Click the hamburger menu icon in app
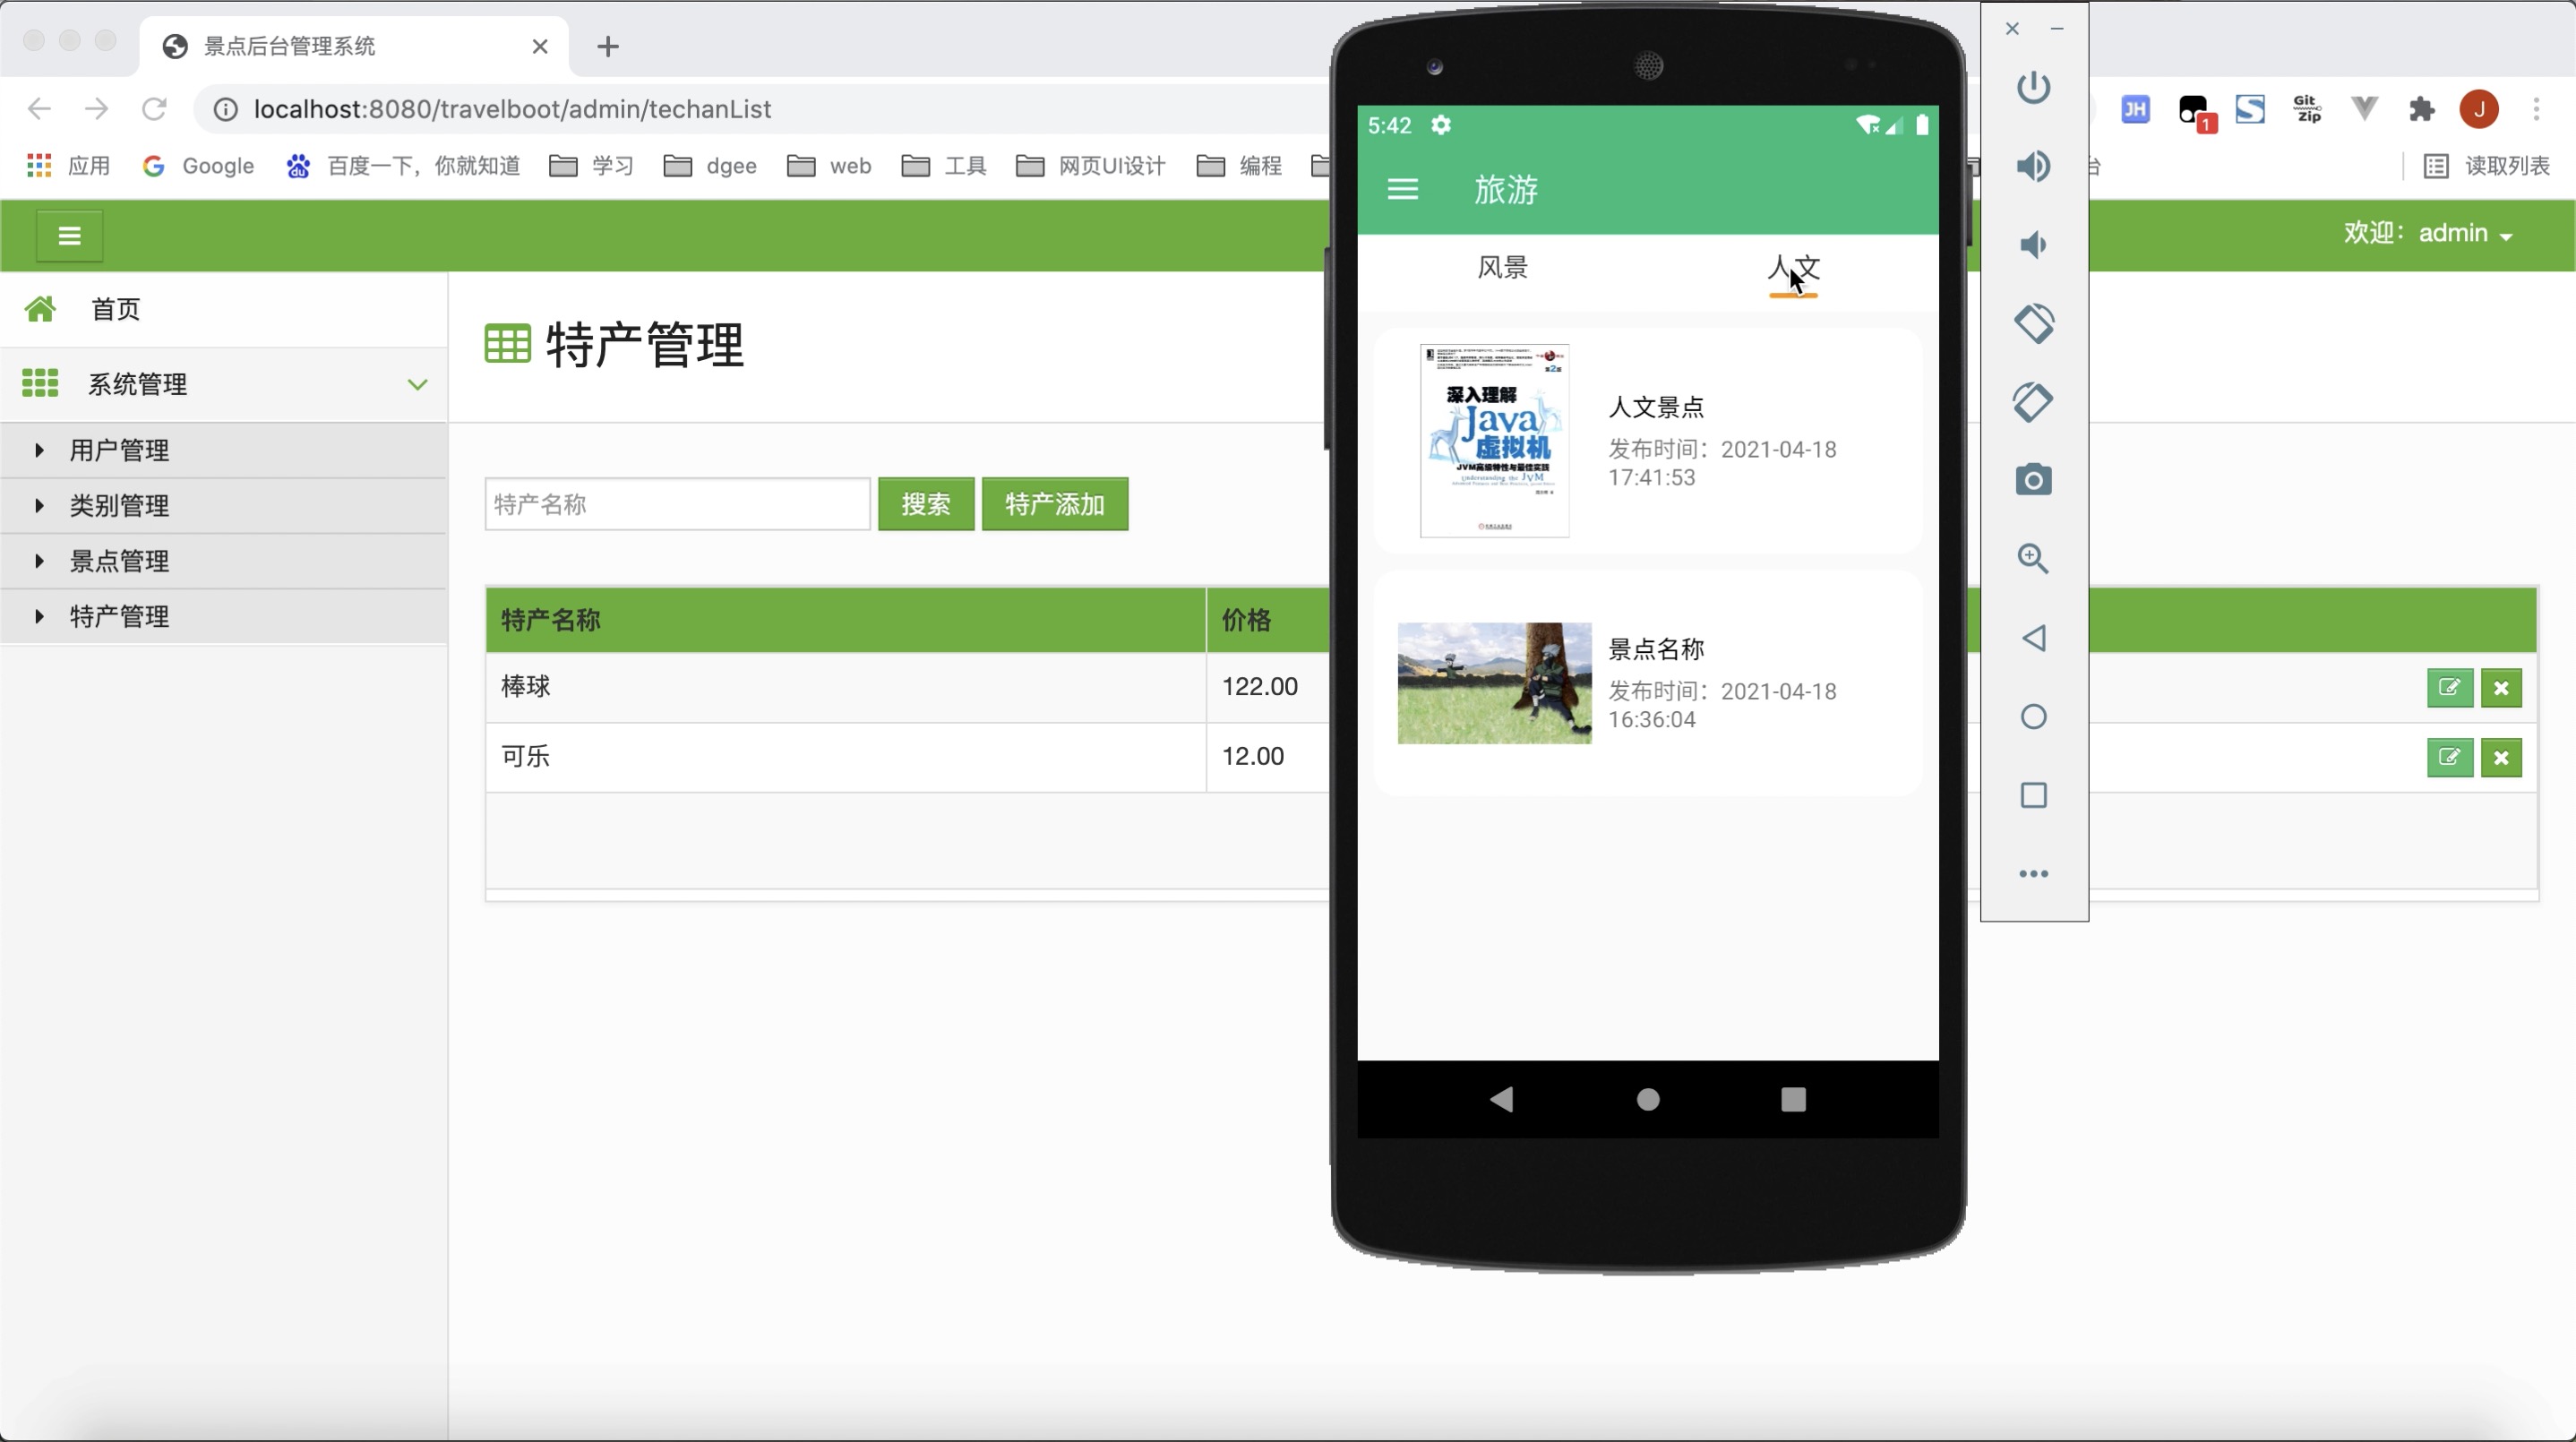 point(1401,189)
